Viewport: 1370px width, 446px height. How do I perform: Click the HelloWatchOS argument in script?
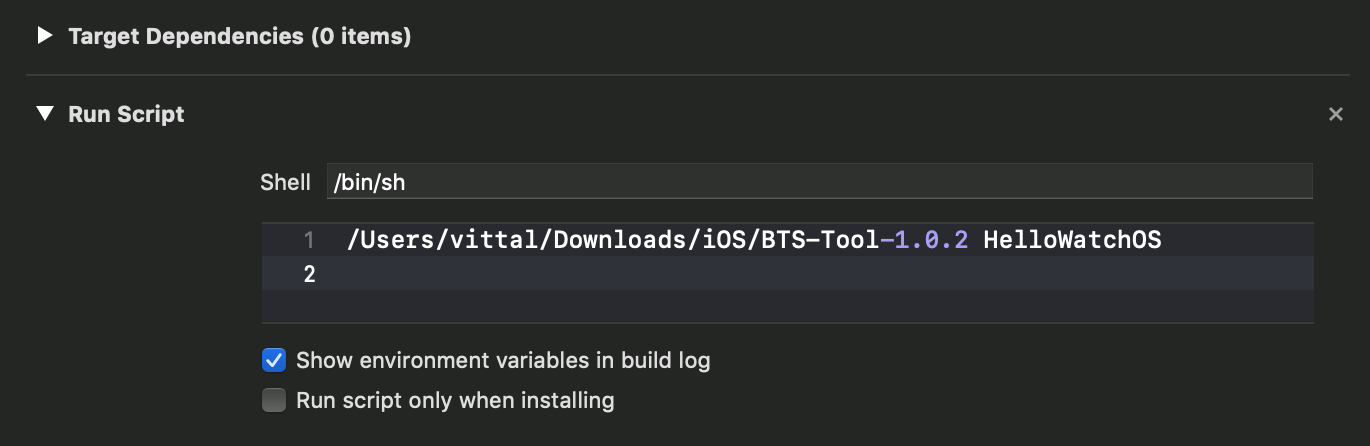[x=1072, y=241]
